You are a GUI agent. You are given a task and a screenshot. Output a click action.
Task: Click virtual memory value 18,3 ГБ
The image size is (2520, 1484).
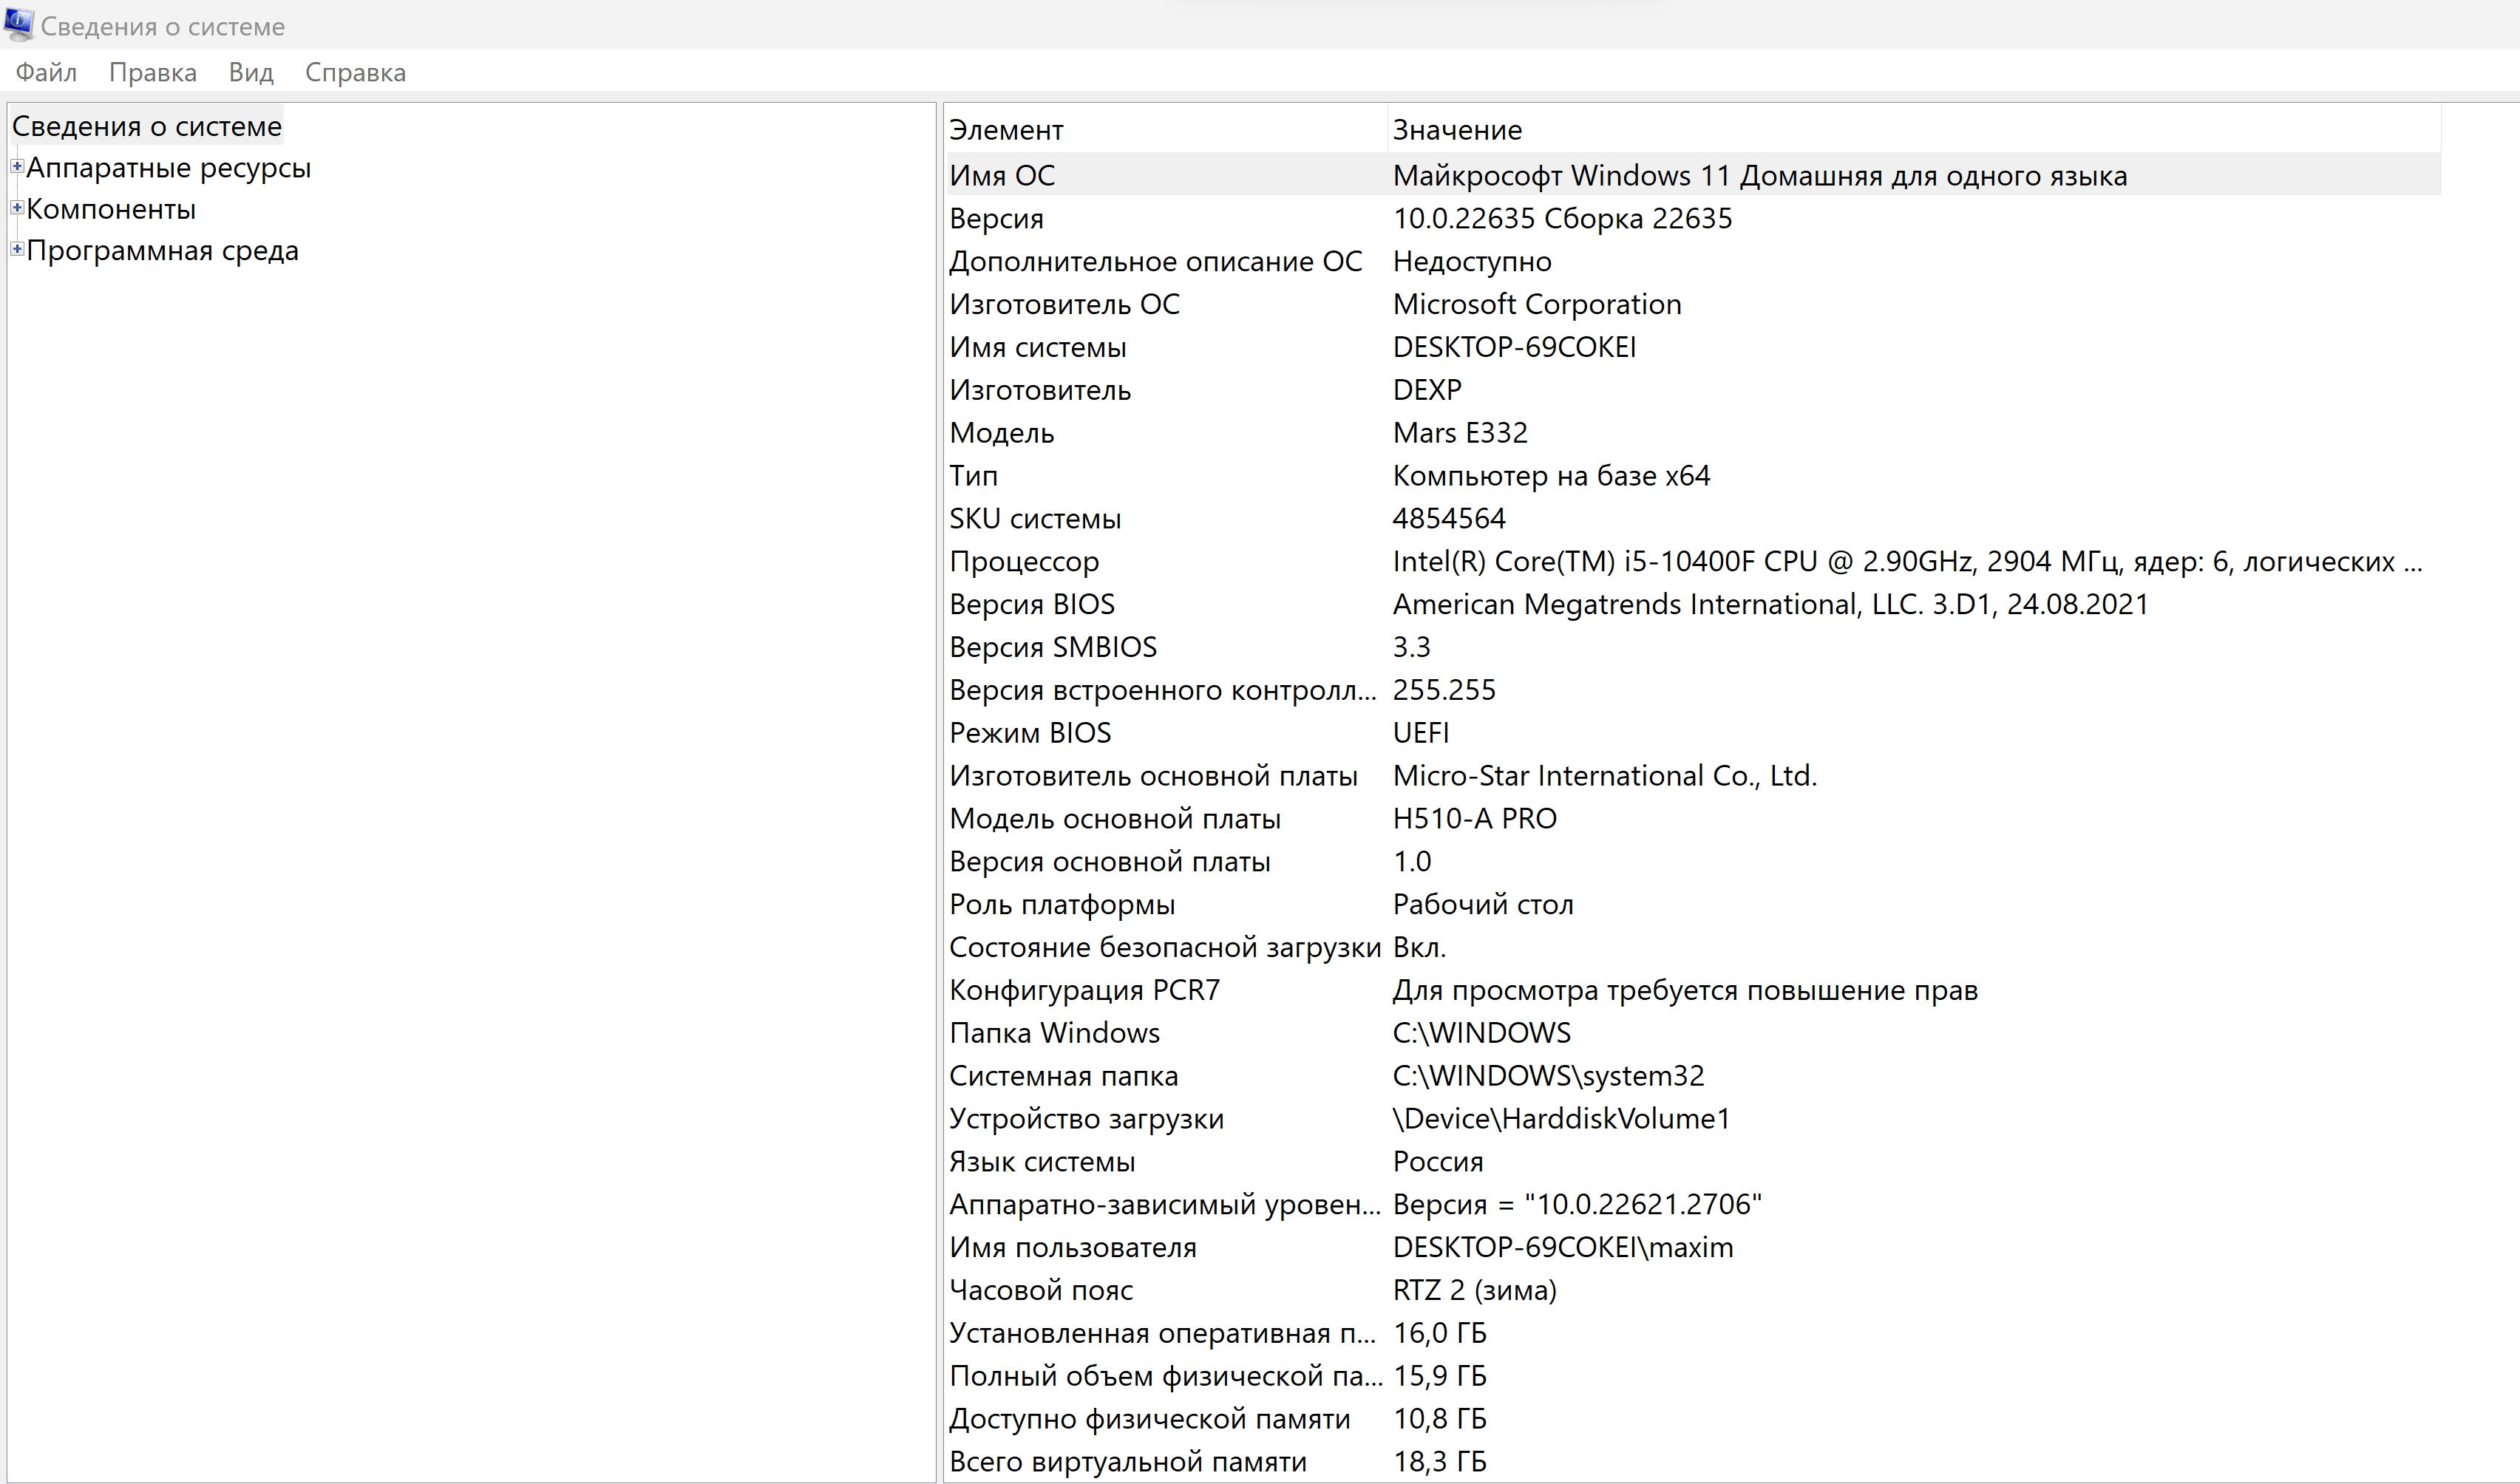(x=1440, y=1462)
